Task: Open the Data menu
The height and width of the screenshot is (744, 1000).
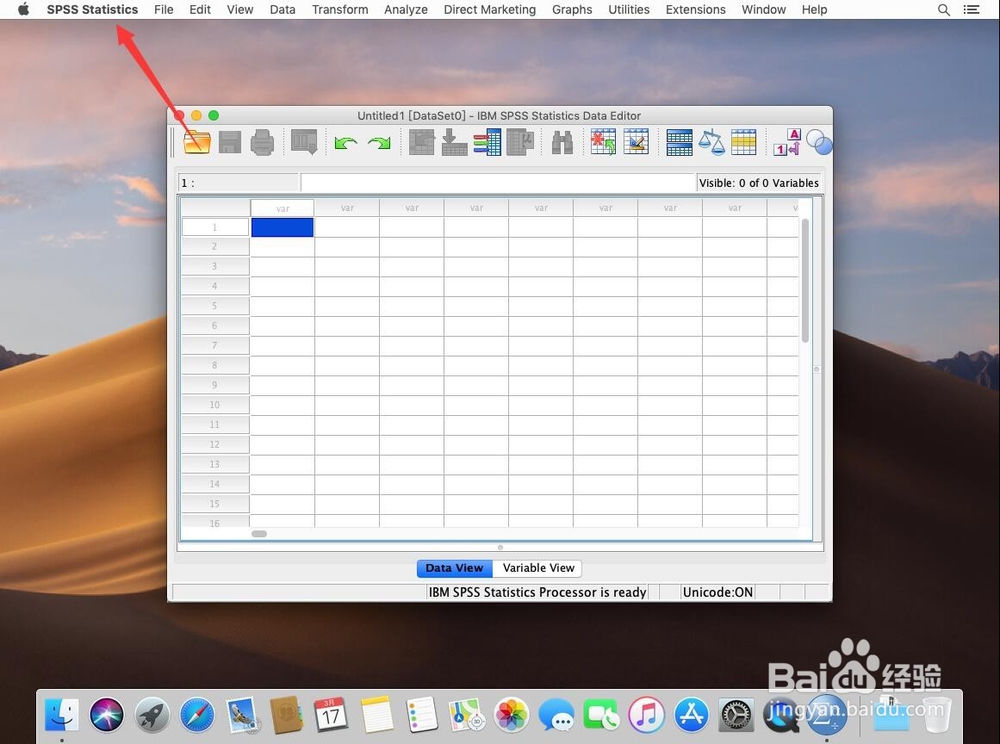Action: (282, 10)
